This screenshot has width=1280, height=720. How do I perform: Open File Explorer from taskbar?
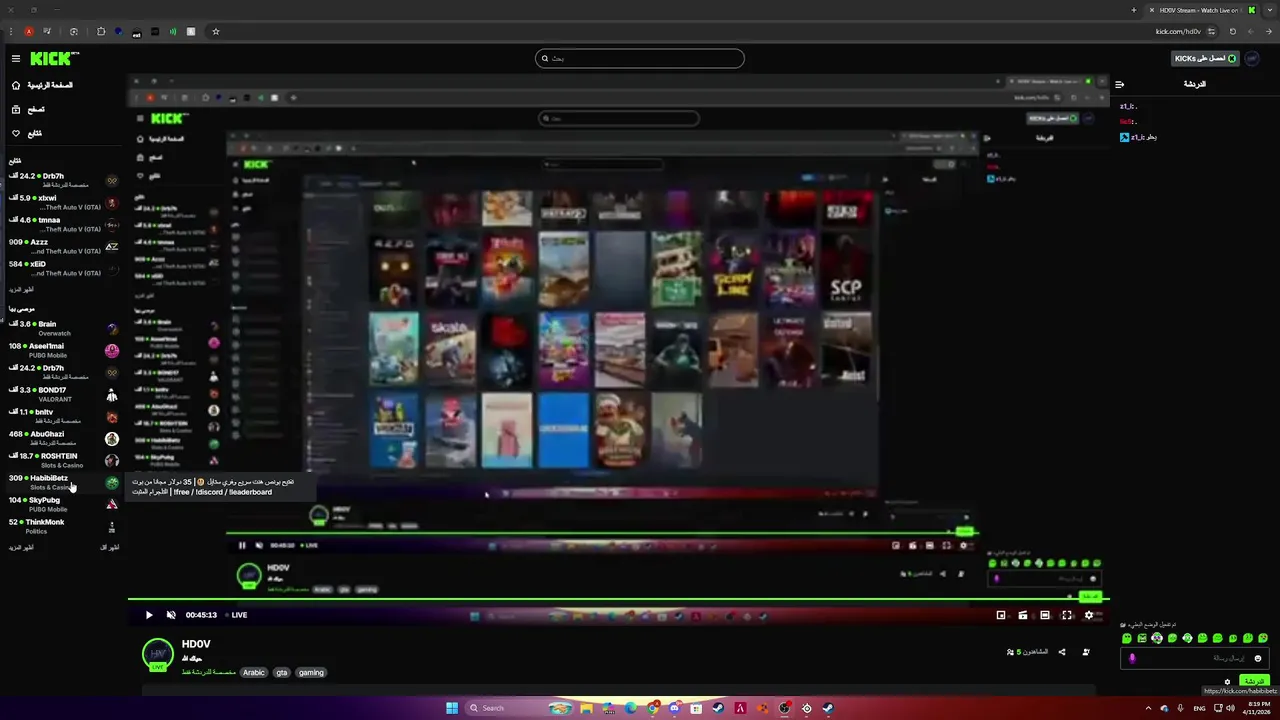(x=587, y=708)
